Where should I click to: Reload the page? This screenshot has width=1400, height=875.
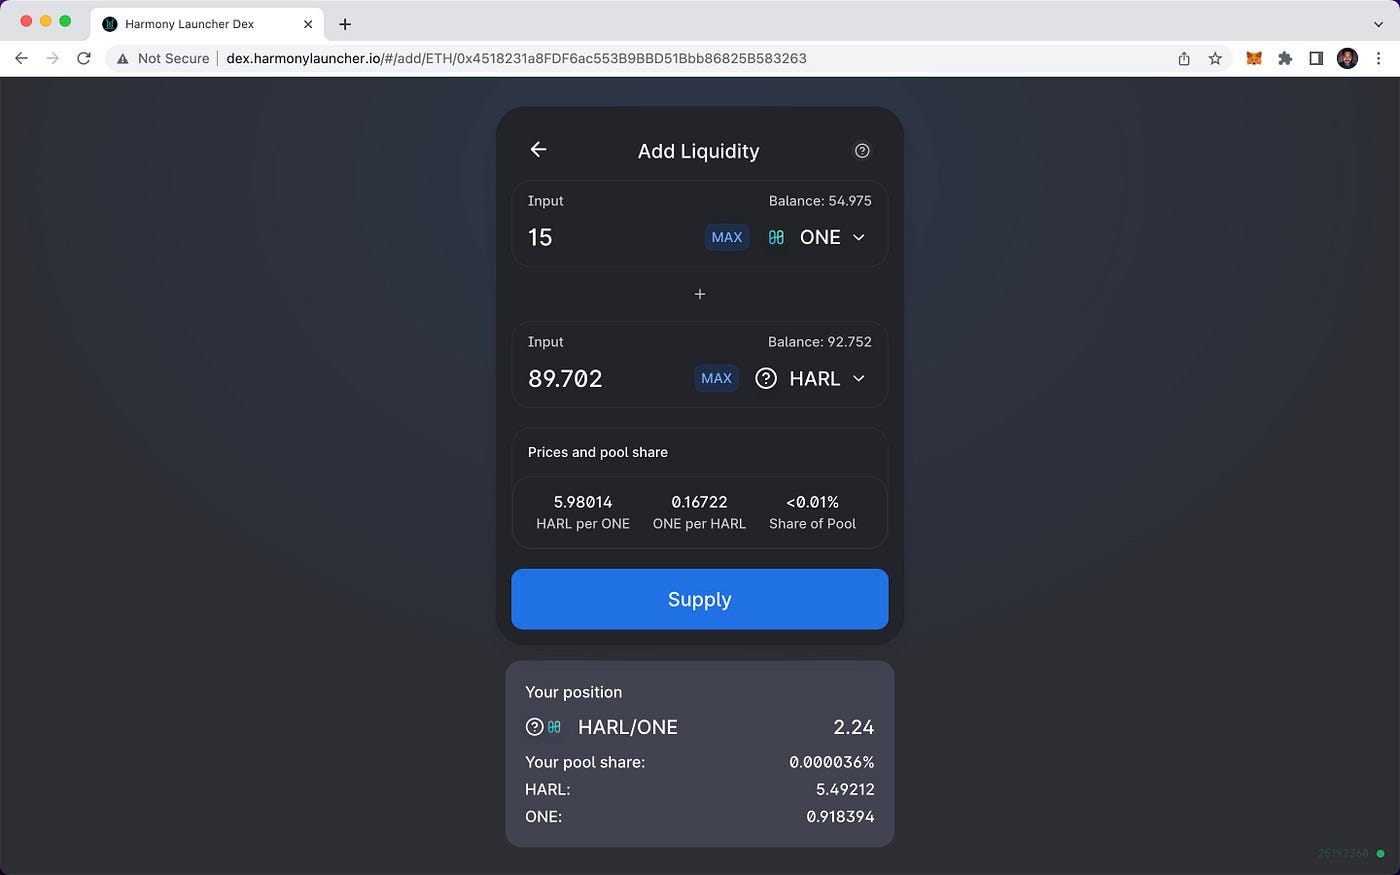coord(84,58)
